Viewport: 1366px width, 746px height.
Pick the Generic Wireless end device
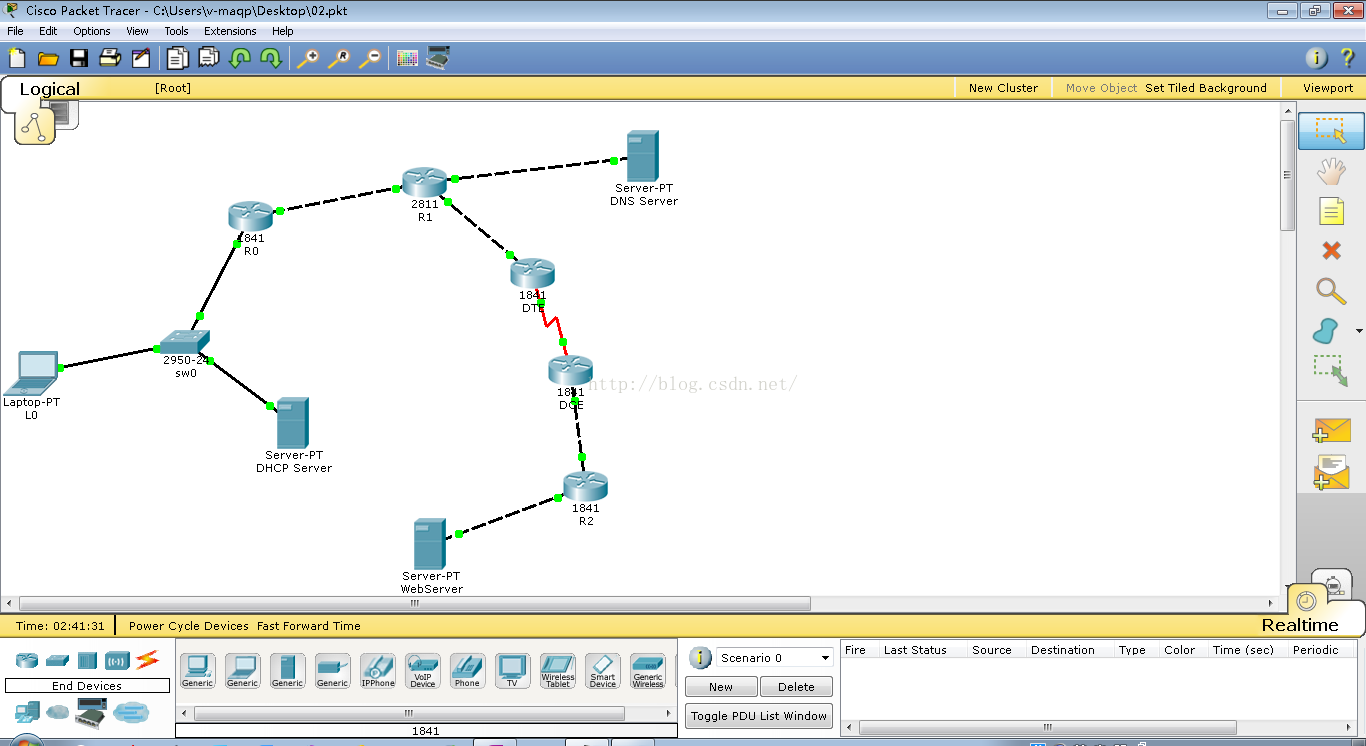pyautogui.click(x=648, y=671)
